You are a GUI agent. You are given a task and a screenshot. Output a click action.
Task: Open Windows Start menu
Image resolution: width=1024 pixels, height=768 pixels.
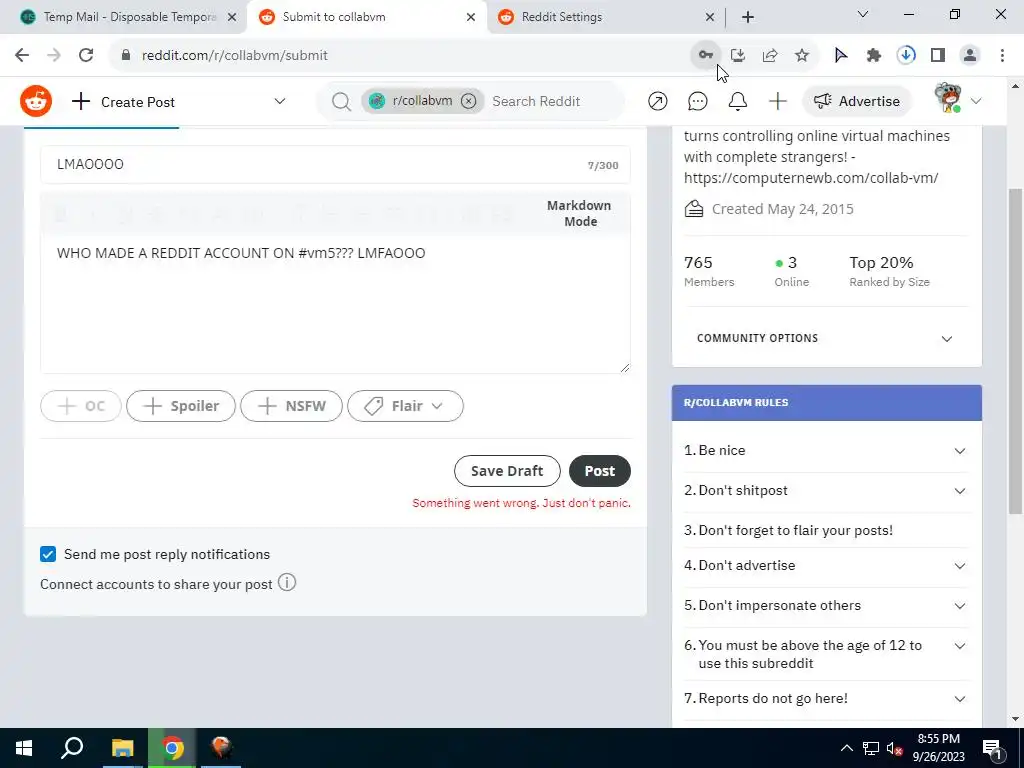point(24,748)
